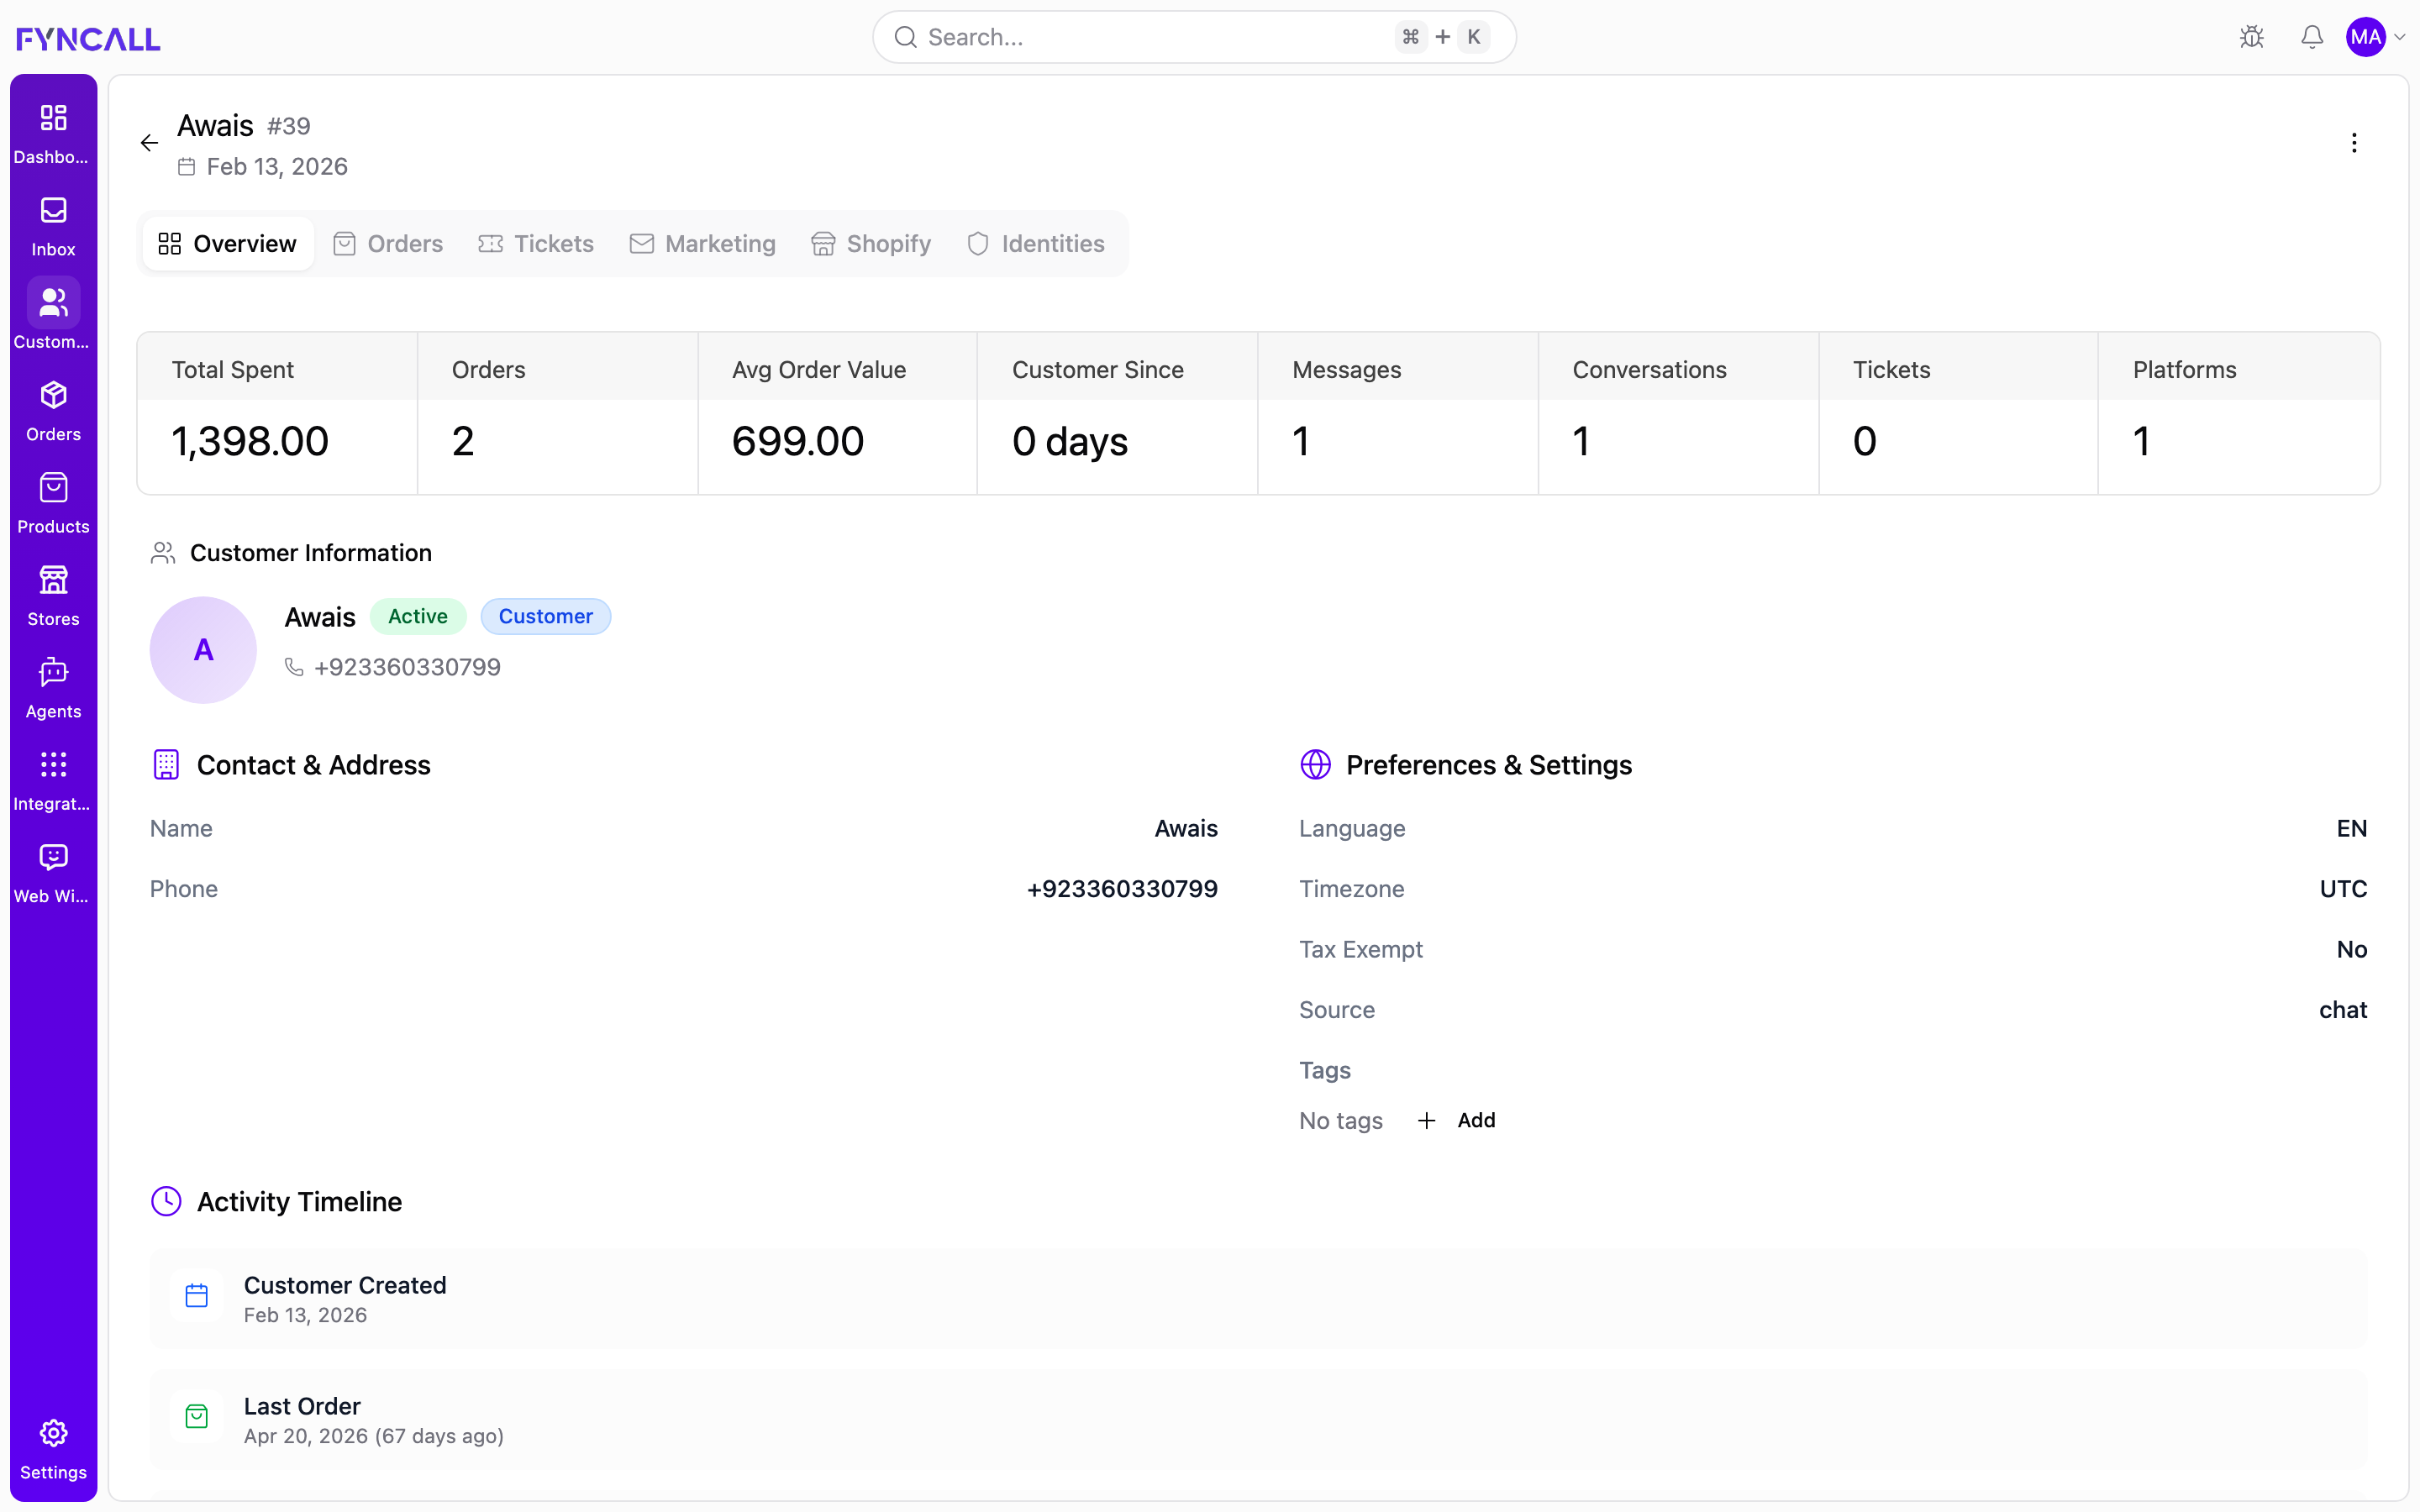This screenshot has height=1512, width=2420.
Task: Click the Customer Created timeline entry
Action: [1258, 1298]
